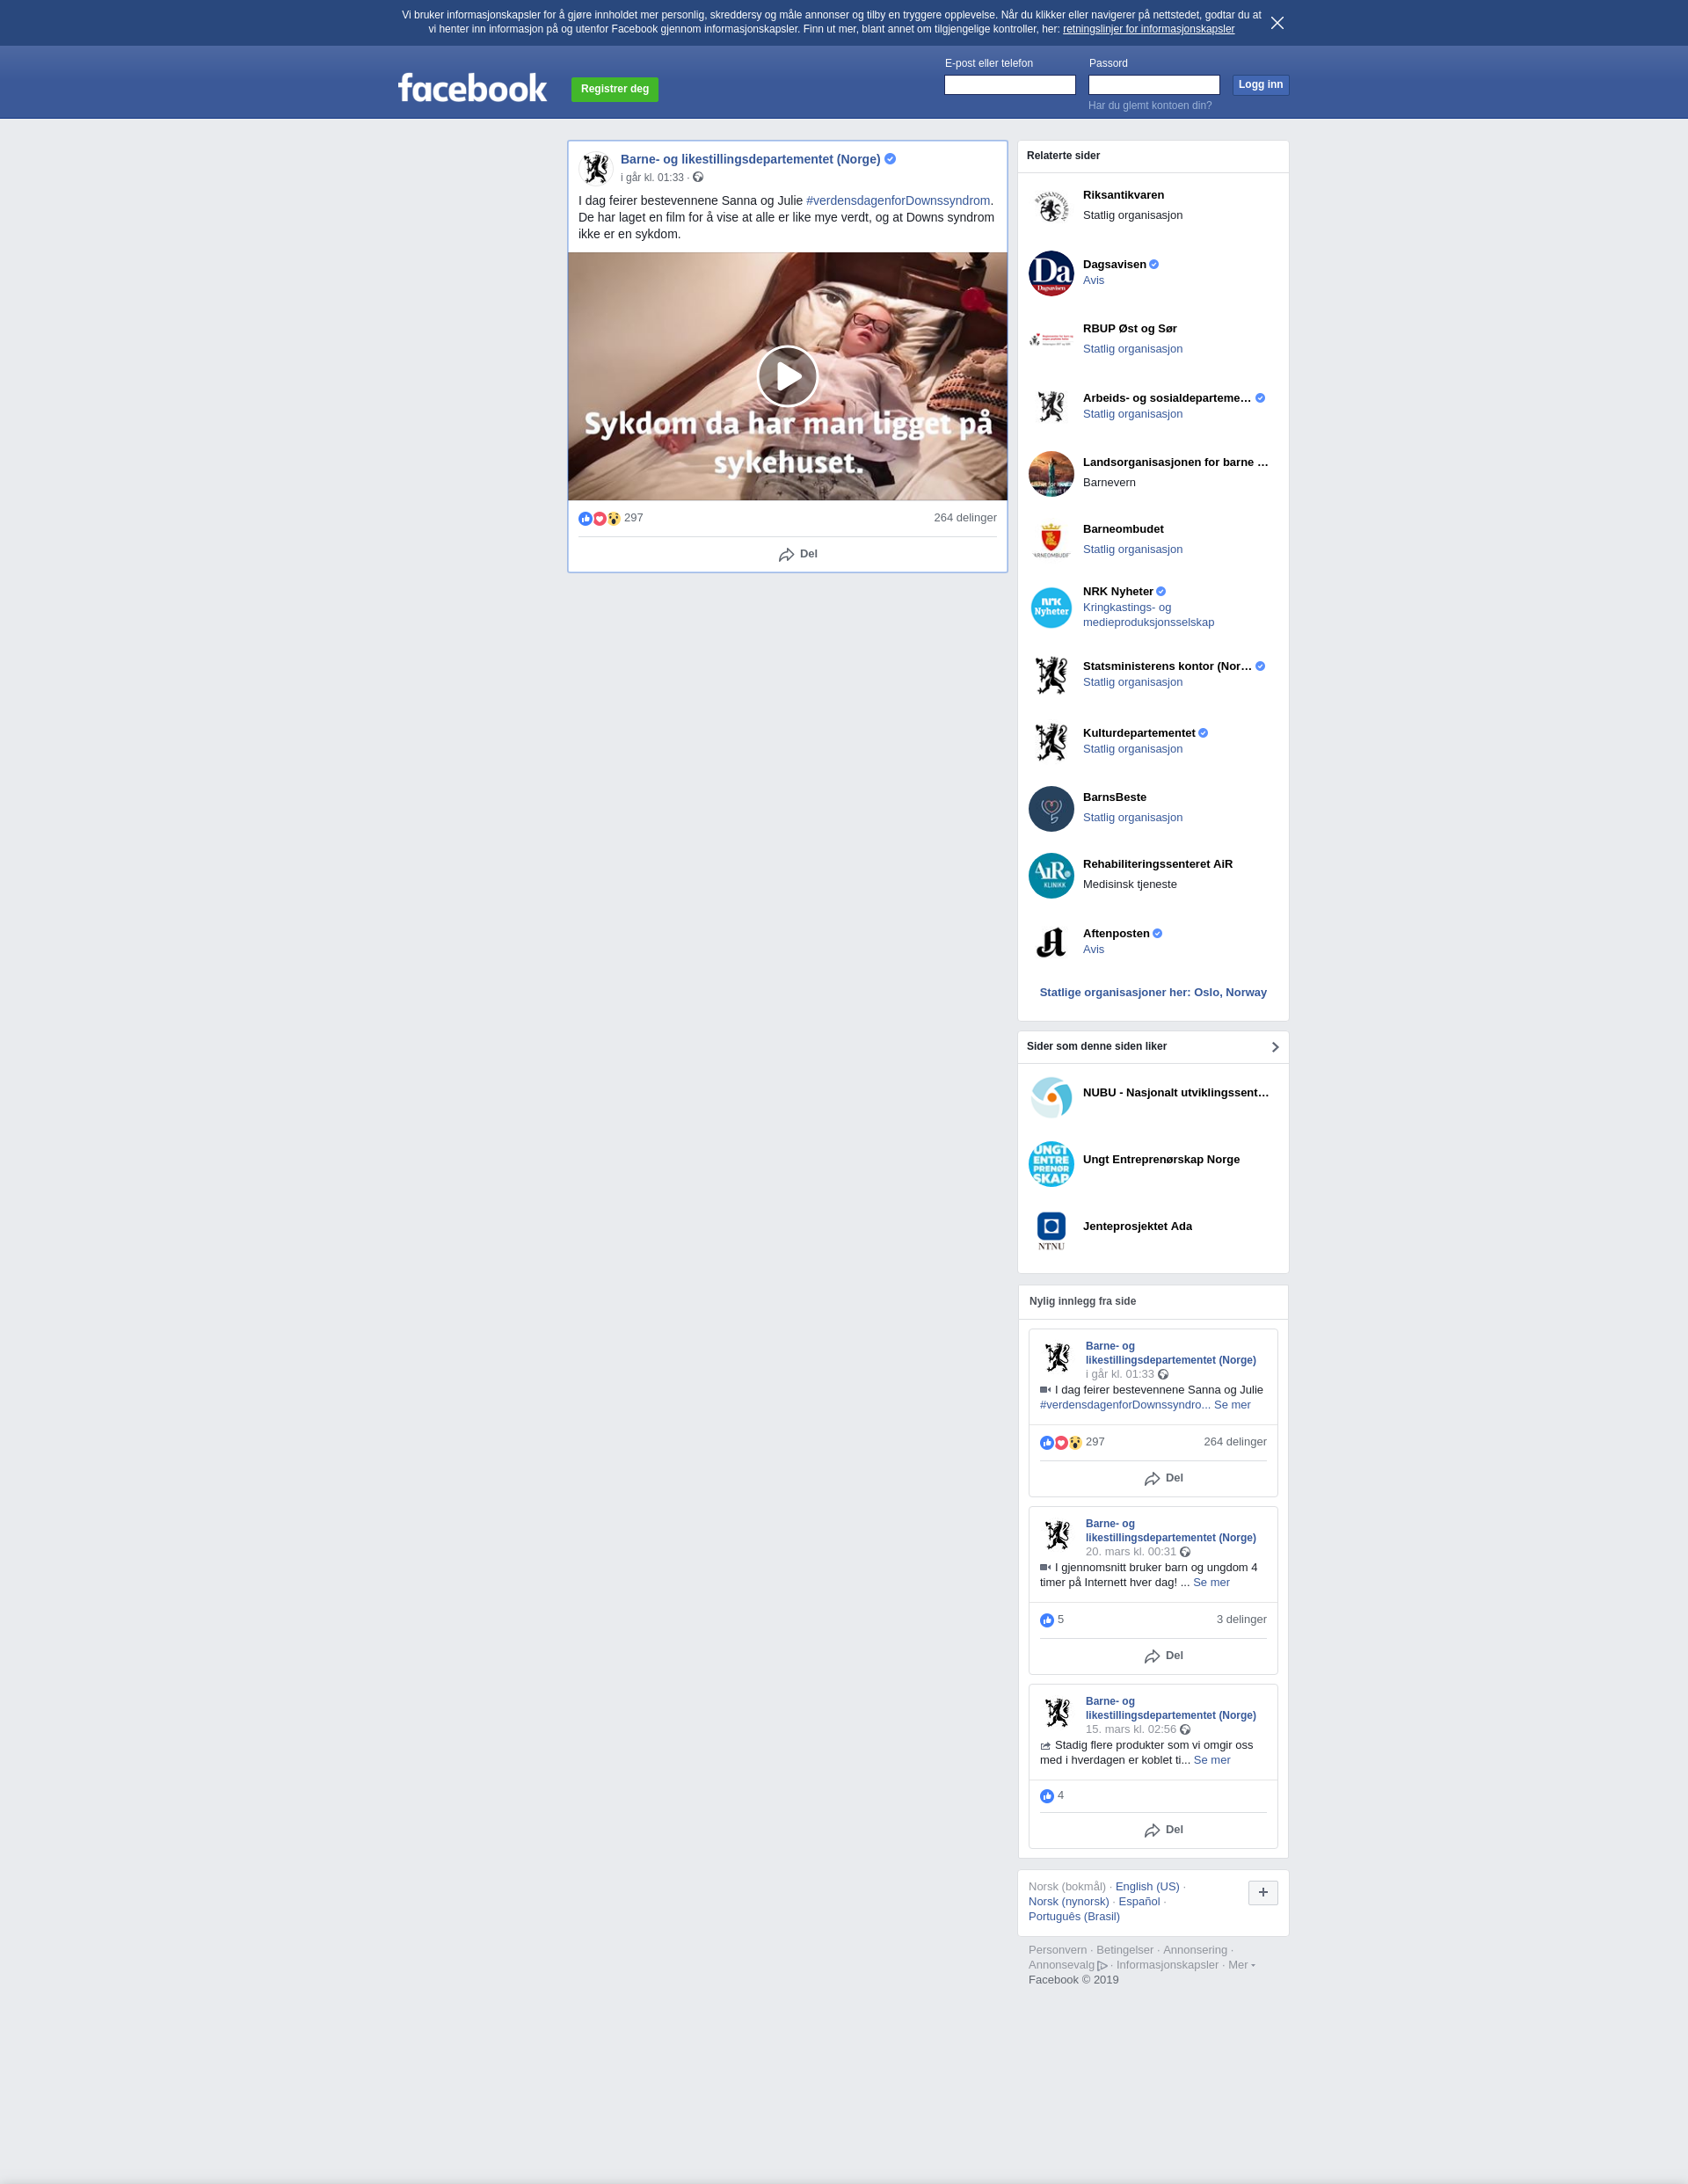Share the main post with Del

tap(798, 554)
